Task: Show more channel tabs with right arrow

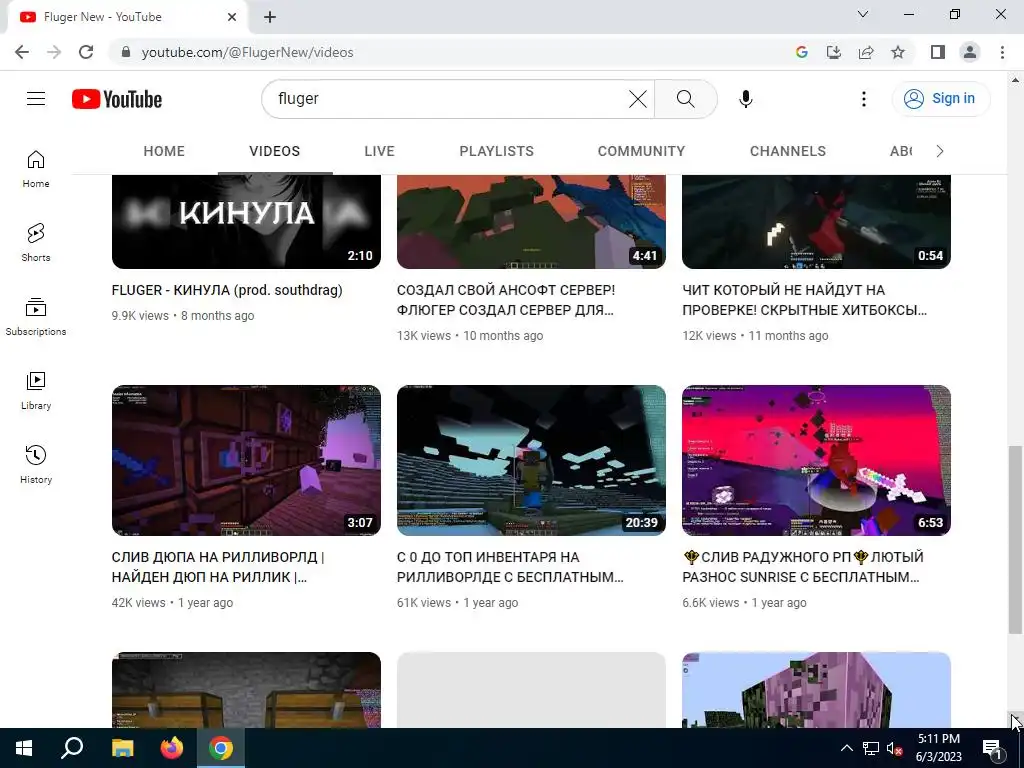Action: (940, 152)
